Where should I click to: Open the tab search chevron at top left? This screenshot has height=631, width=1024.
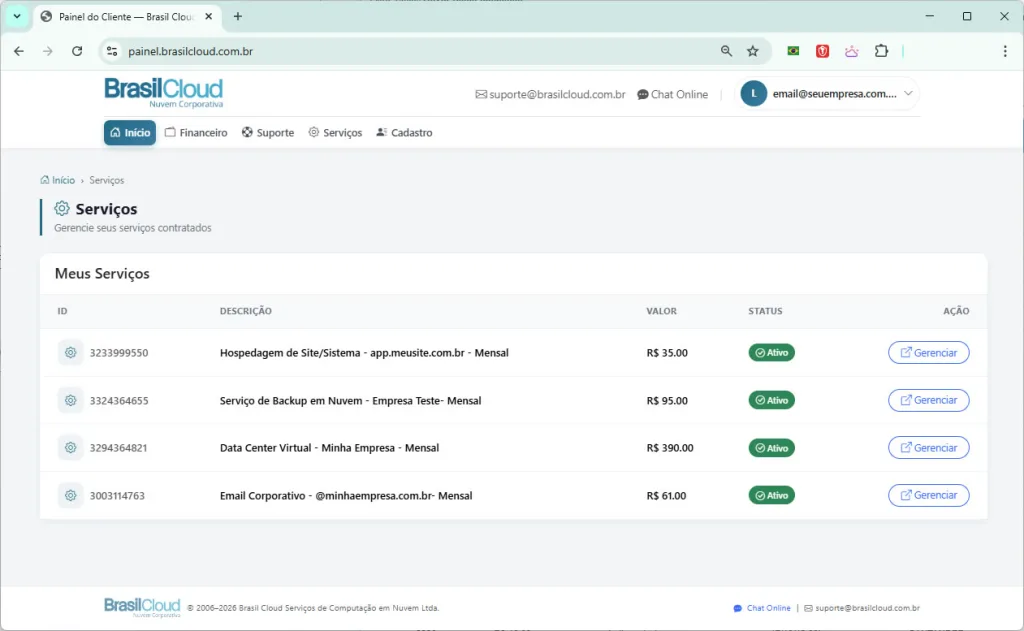15,16
